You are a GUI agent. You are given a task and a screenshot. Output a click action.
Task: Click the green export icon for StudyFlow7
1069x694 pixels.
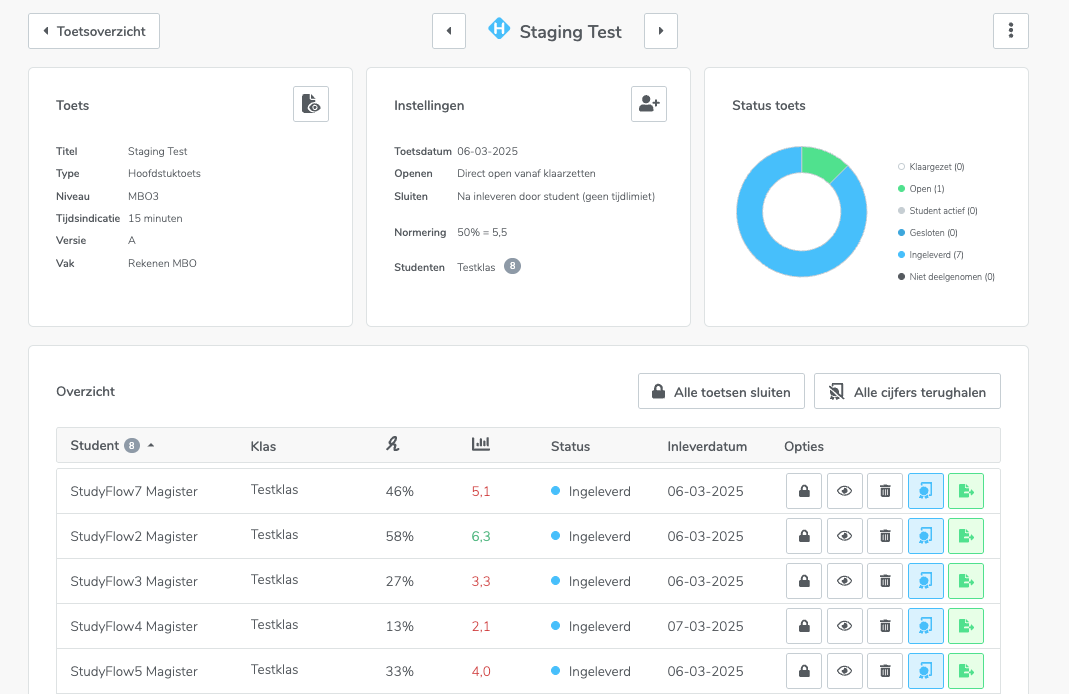click(966, 491)
